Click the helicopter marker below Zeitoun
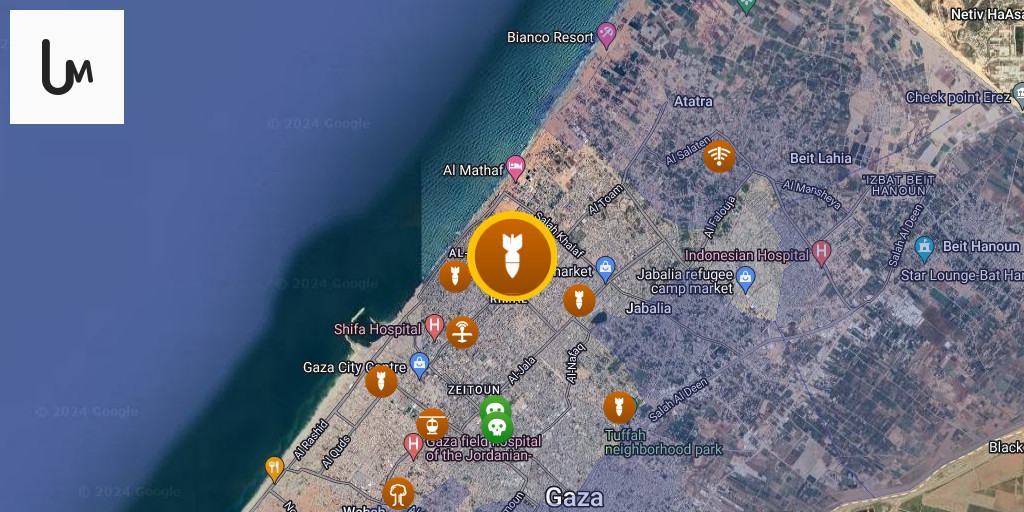Viewport: 1024px width, 512px height. click(432, 424)
